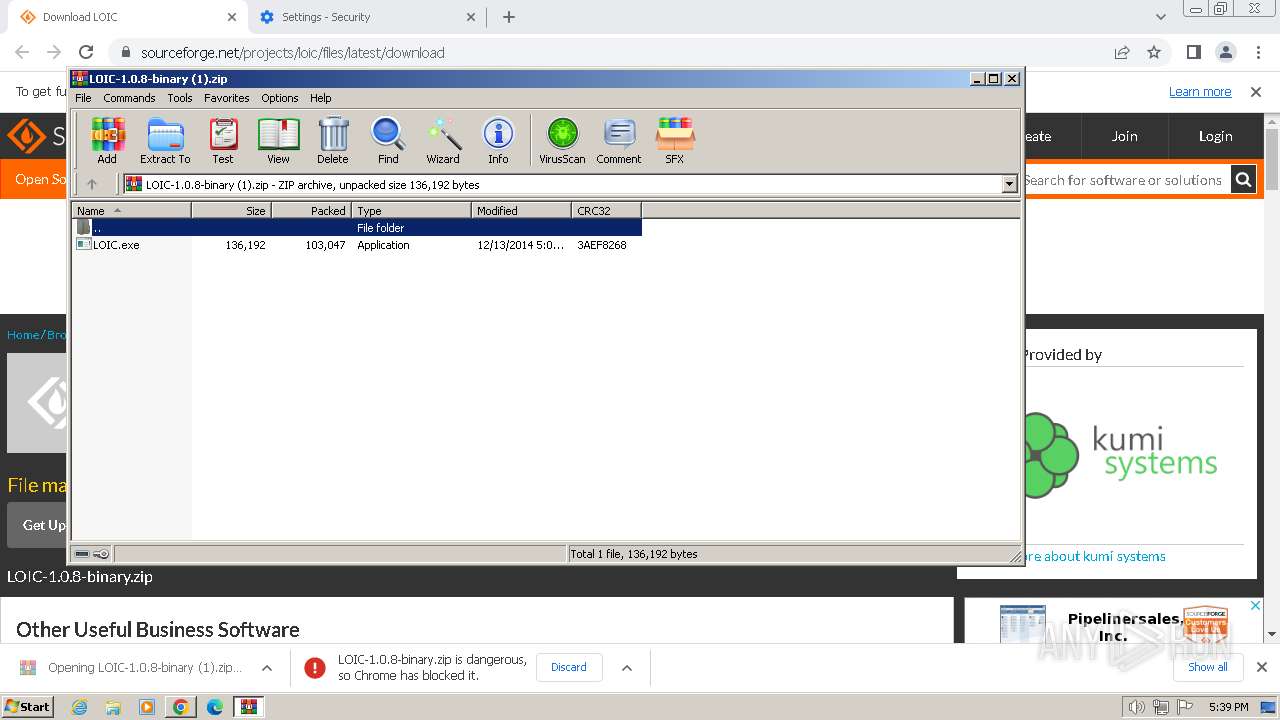Click the Extract To toolbar icon
The width and height of the screenshot is (1280, 720).
(x=165, y=140)
